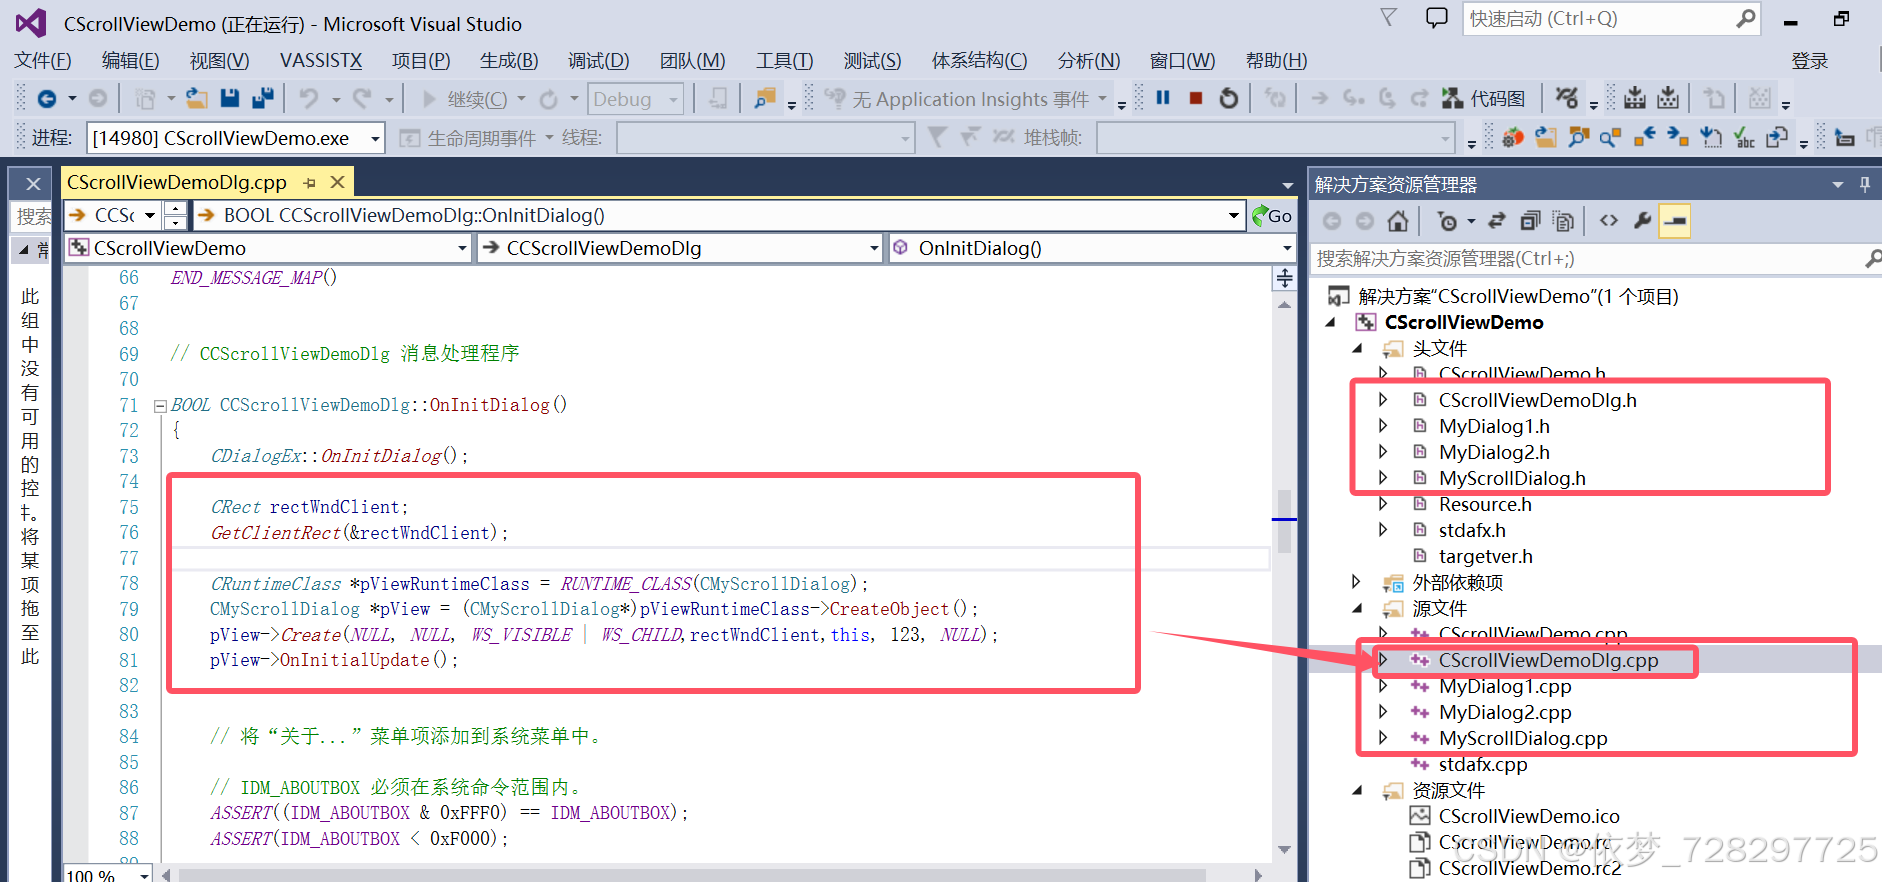Open the 100 % zoom level dropdown
Viewport: 1882px width, 882px height.
click(x=145, y=876)
